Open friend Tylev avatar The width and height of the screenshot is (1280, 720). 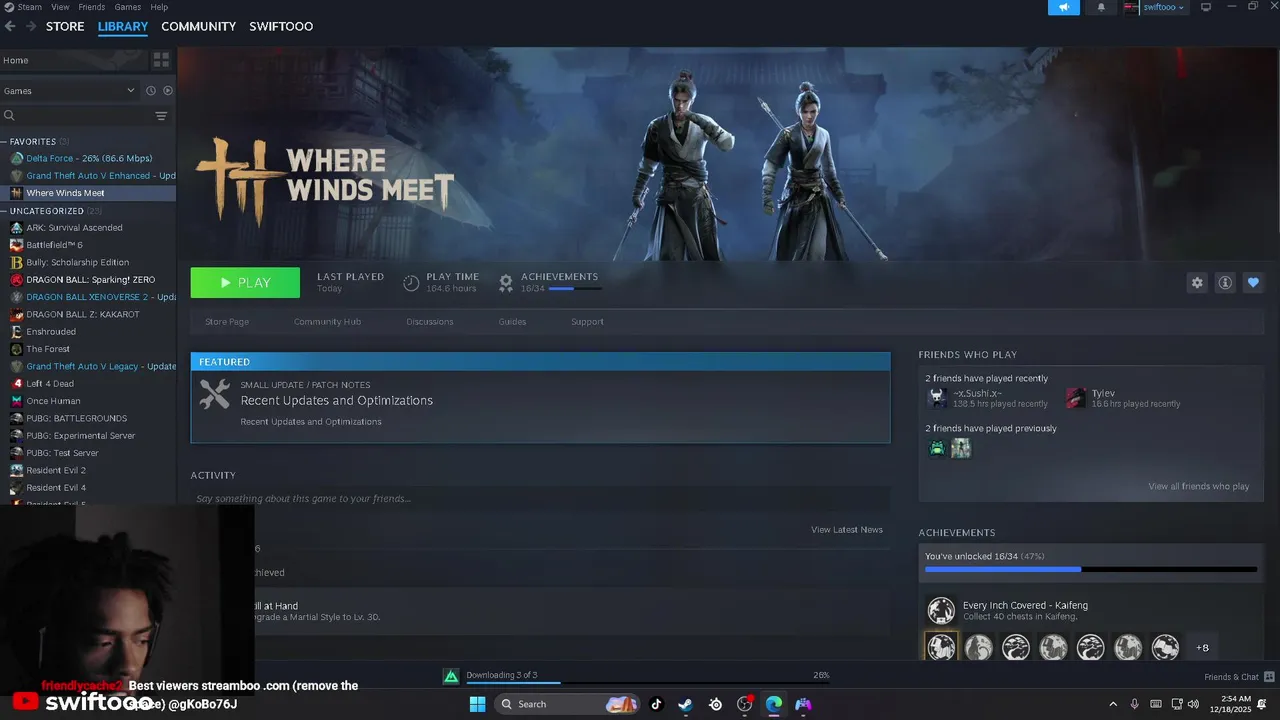pos(1076,398)
